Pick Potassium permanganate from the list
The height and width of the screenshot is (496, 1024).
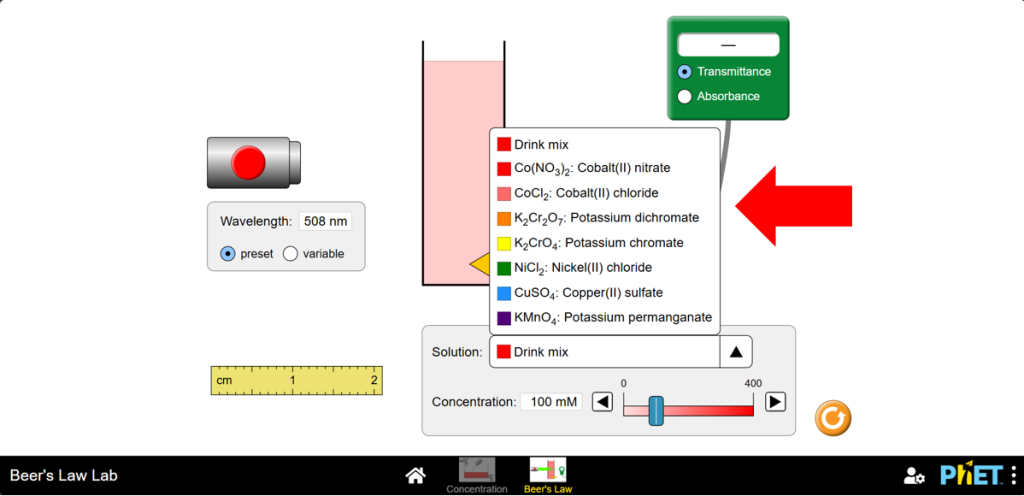click(605, 318)
